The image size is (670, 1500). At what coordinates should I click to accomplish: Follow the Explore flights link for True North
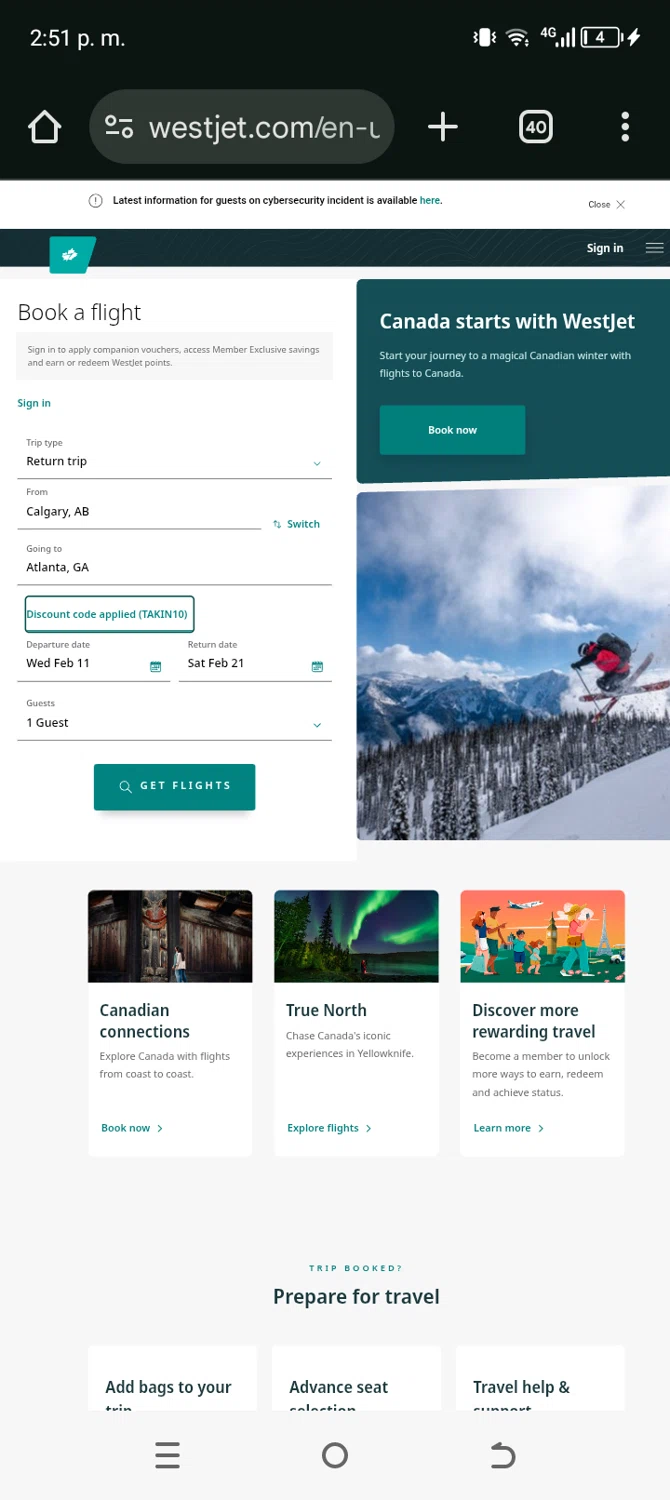[x=329, y=1128]
